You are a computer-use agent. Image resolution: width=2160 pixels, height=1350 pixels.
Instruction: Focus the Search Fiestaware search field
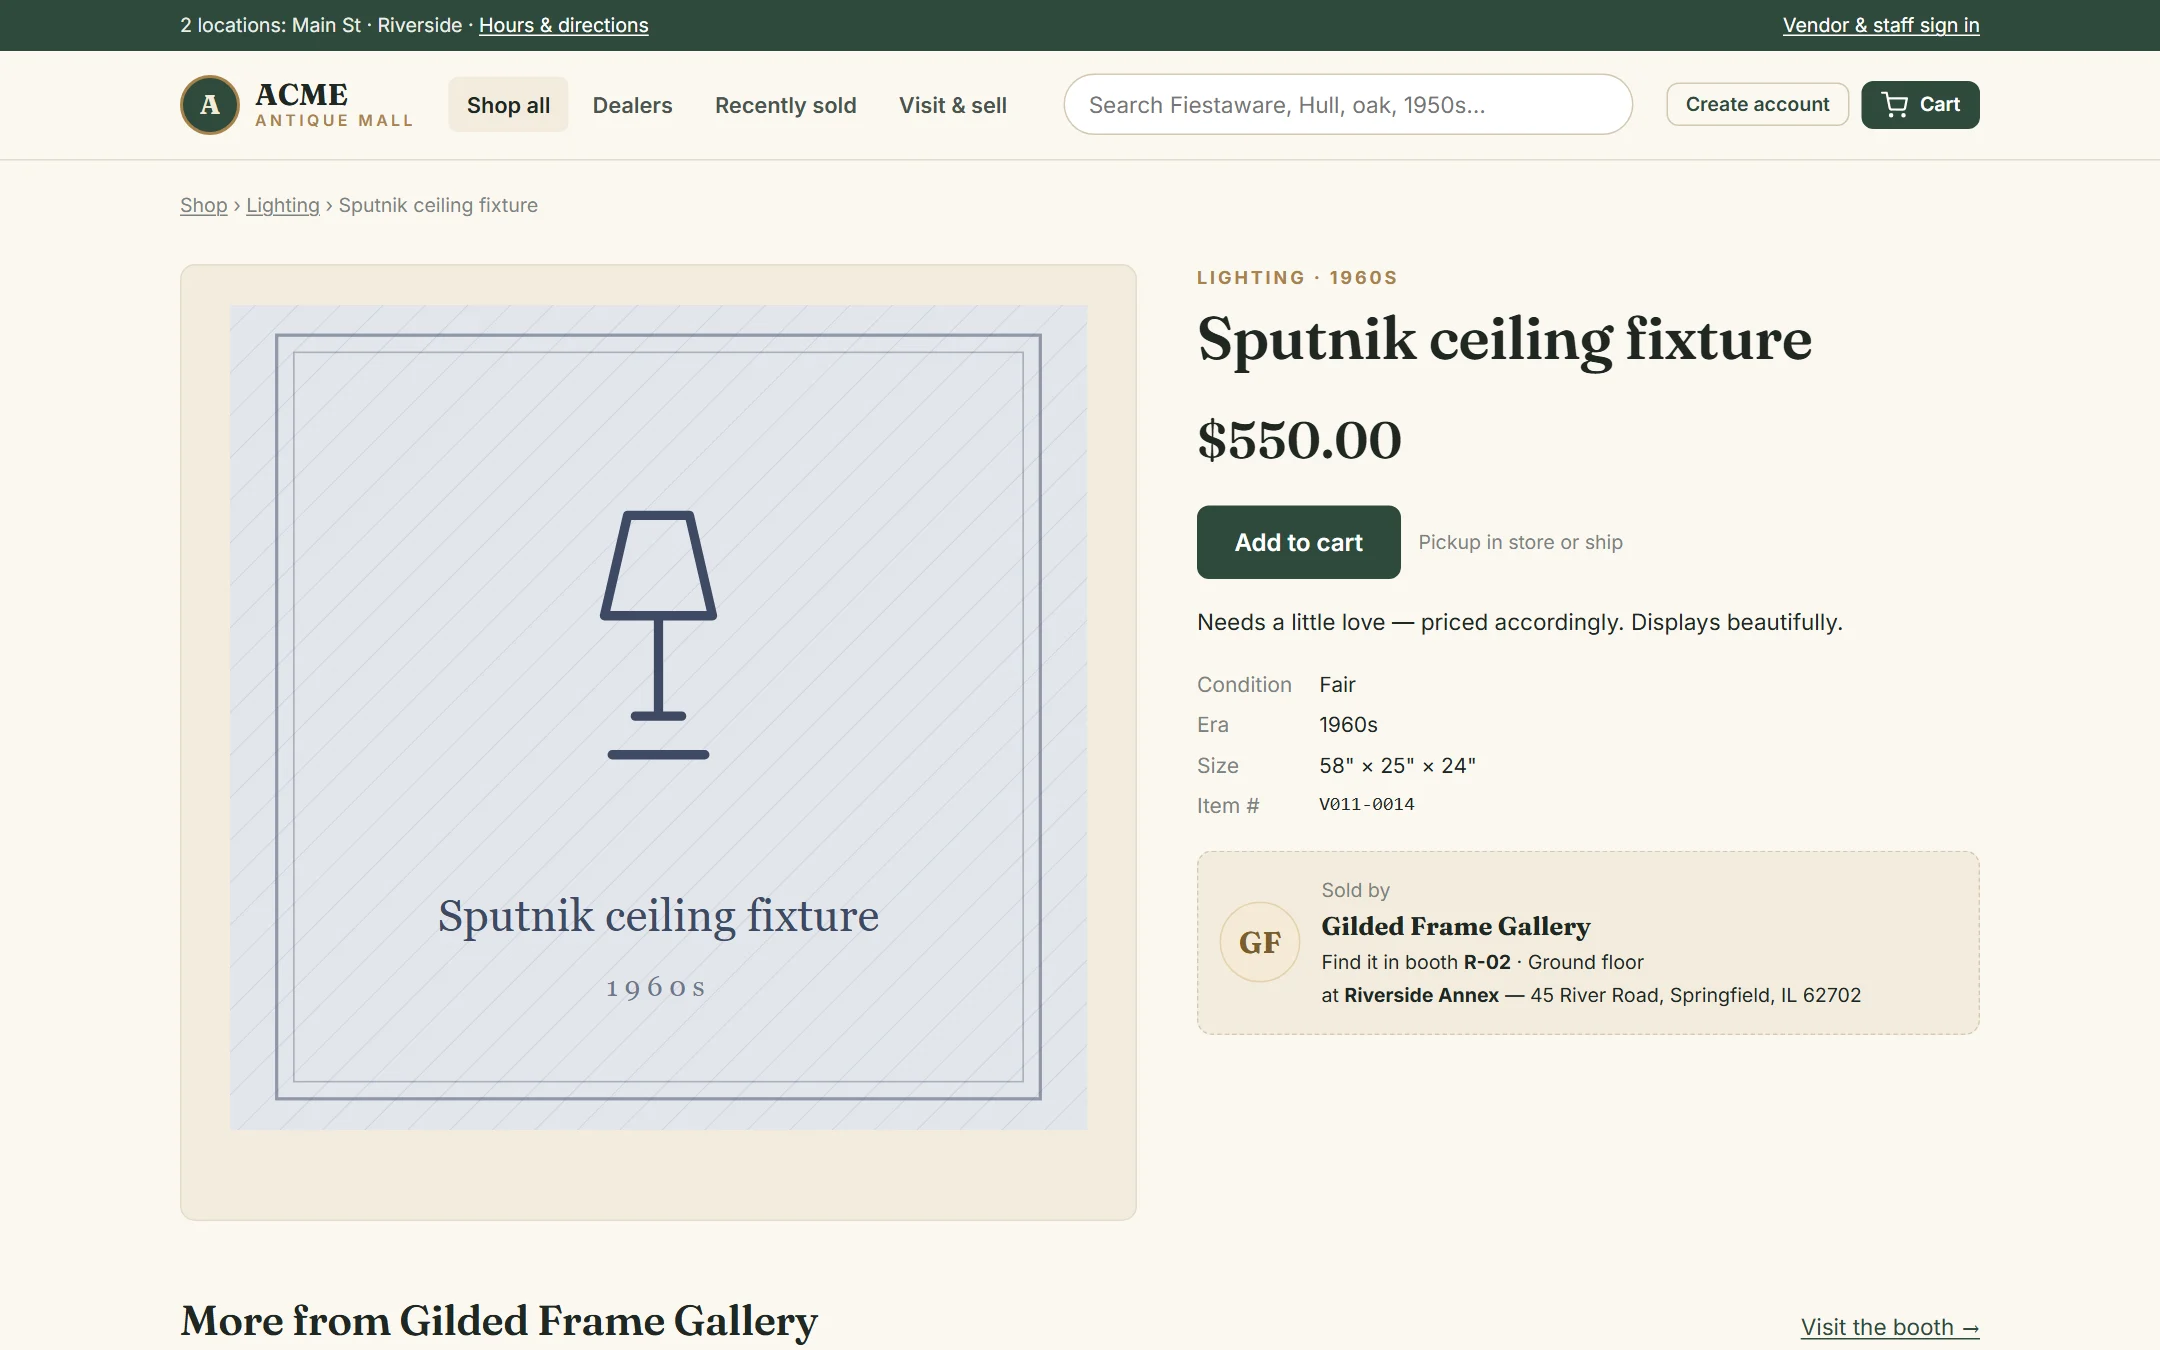click(x=1348, y=104)
